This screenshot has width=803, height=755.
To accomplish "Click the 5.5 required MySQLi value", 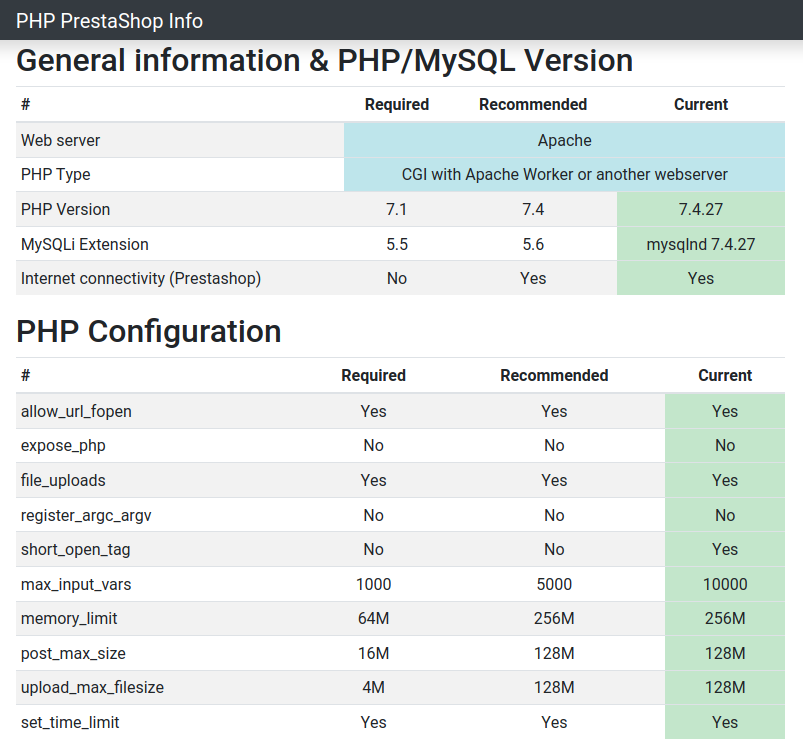I will pyautogui.click(x=397, y=244).
